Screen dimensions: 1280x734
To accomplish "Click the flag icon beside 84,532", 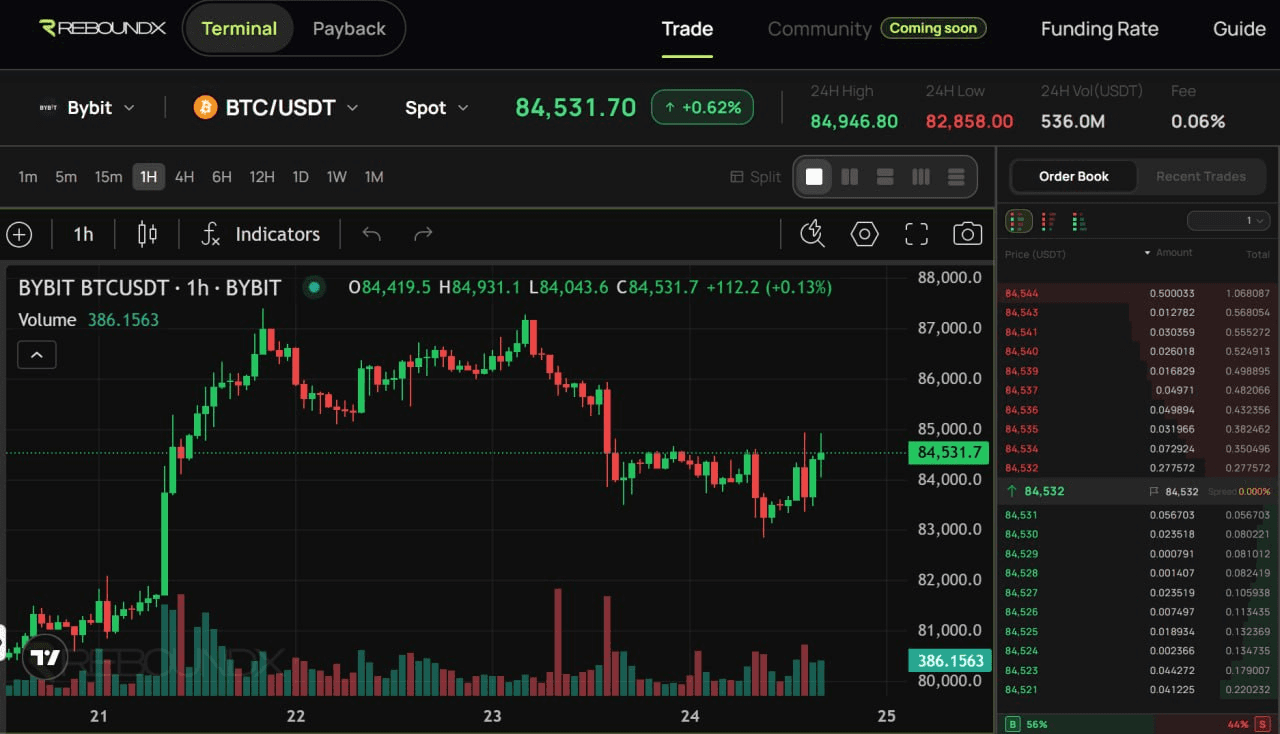I will [1154, 491].
